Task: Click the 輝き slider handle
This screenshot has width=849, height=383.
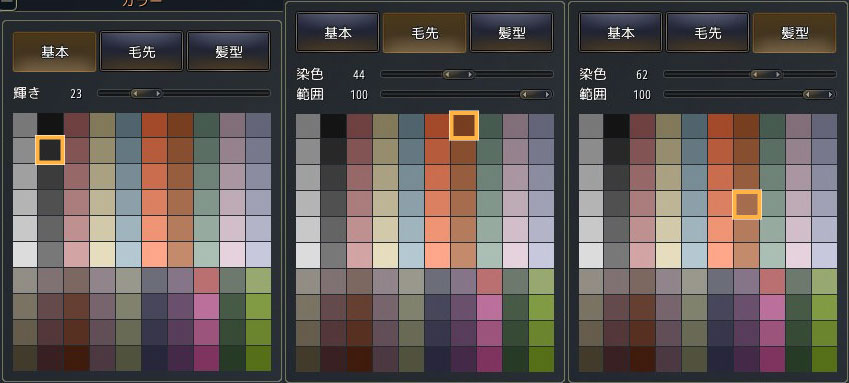Action: [x=146, y=94]
